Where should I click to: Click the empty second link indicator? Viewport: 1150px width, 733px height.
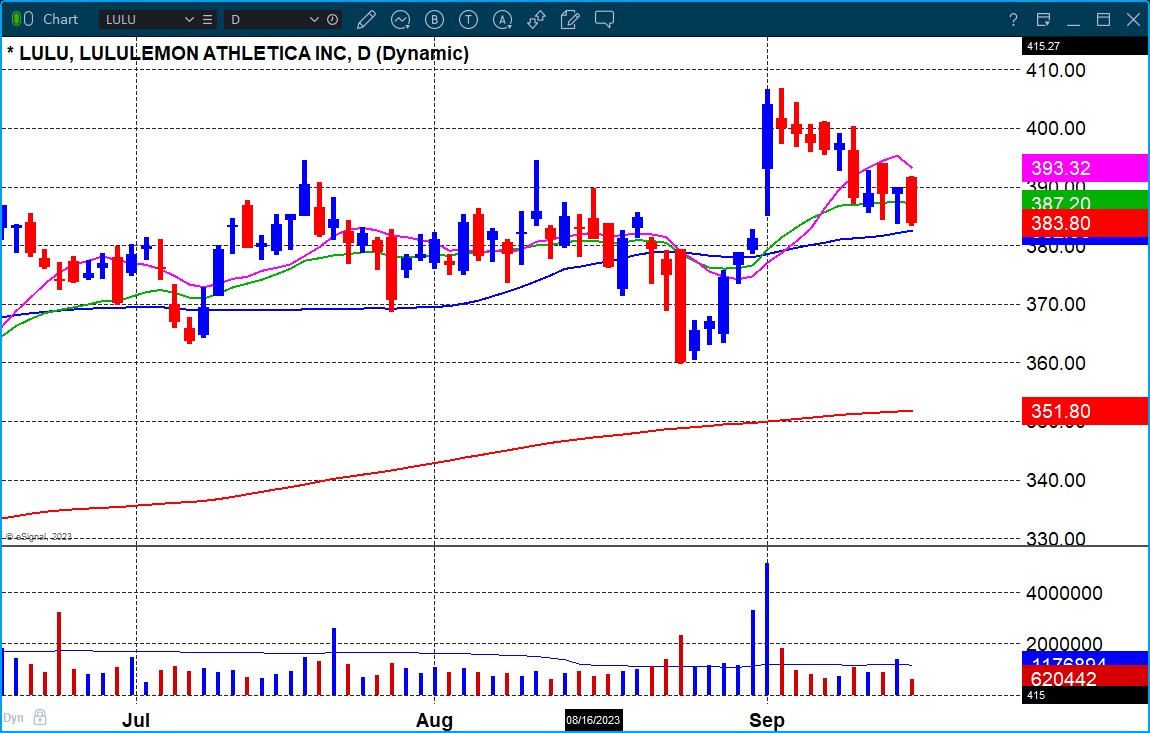tap(29, 19)
